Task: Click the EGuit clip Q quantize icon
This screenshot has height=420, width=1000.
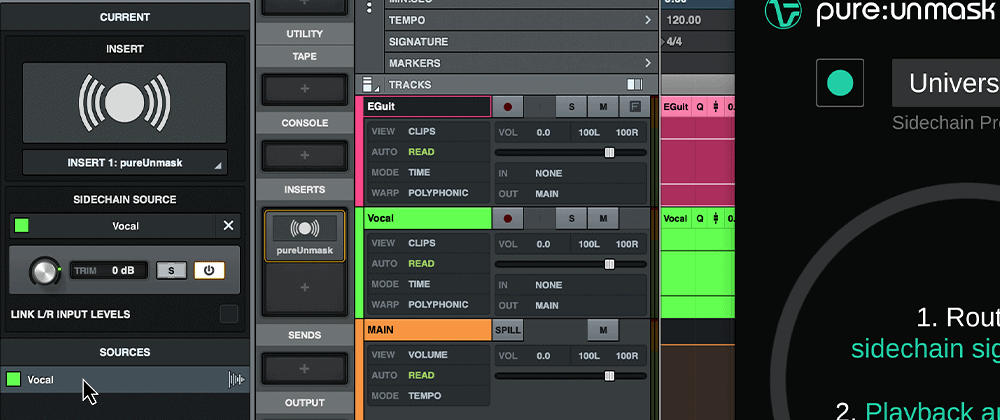Action: click(x=700, y=107)
